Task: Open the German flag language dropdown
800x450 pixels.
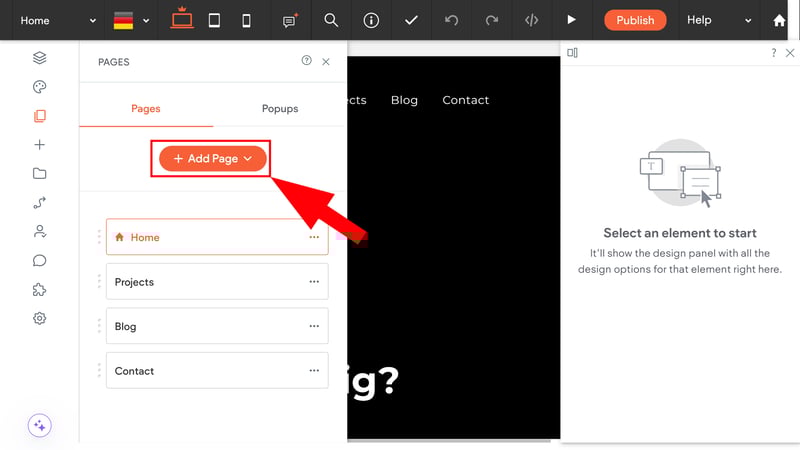Action: pos(131,20)
